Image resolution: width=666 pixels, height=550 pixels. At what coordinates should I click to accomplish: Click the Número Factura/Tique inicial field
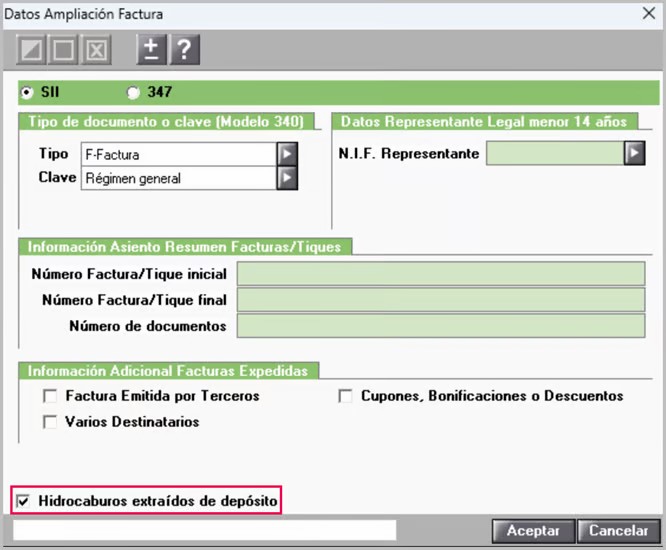(x=441, y=274)
